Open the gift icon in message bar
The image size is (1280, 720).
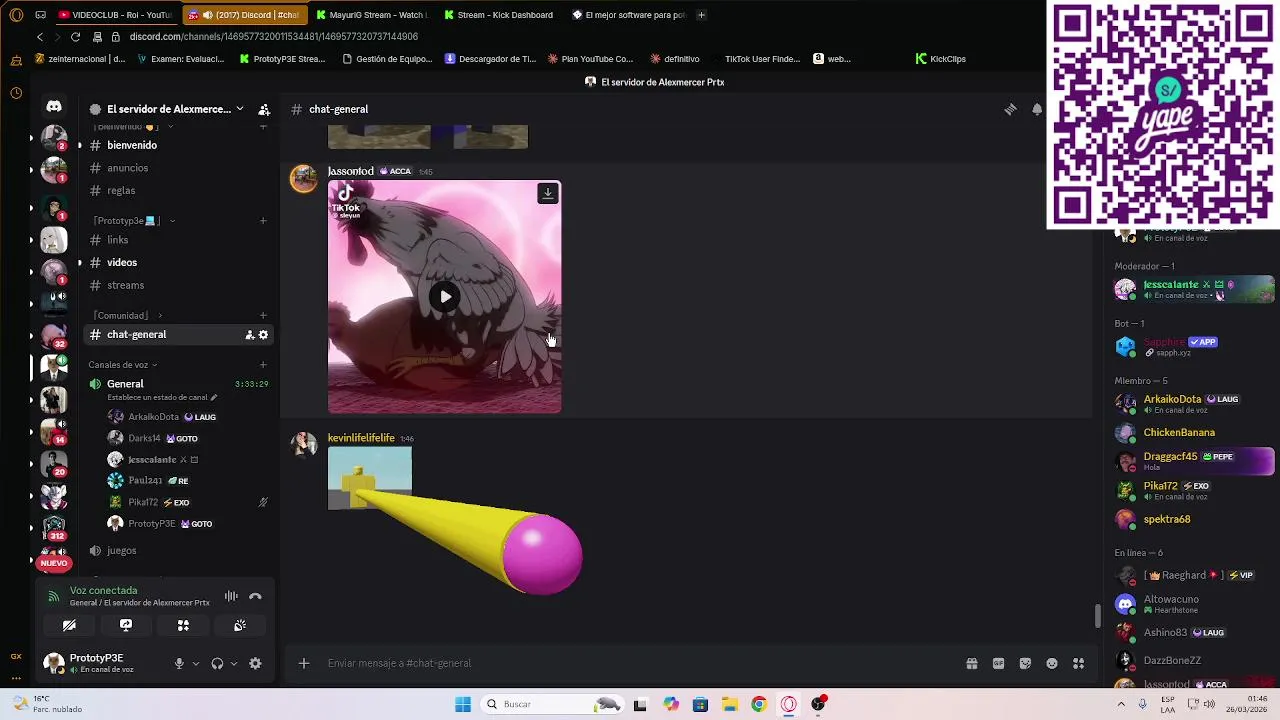coord(971,663)
